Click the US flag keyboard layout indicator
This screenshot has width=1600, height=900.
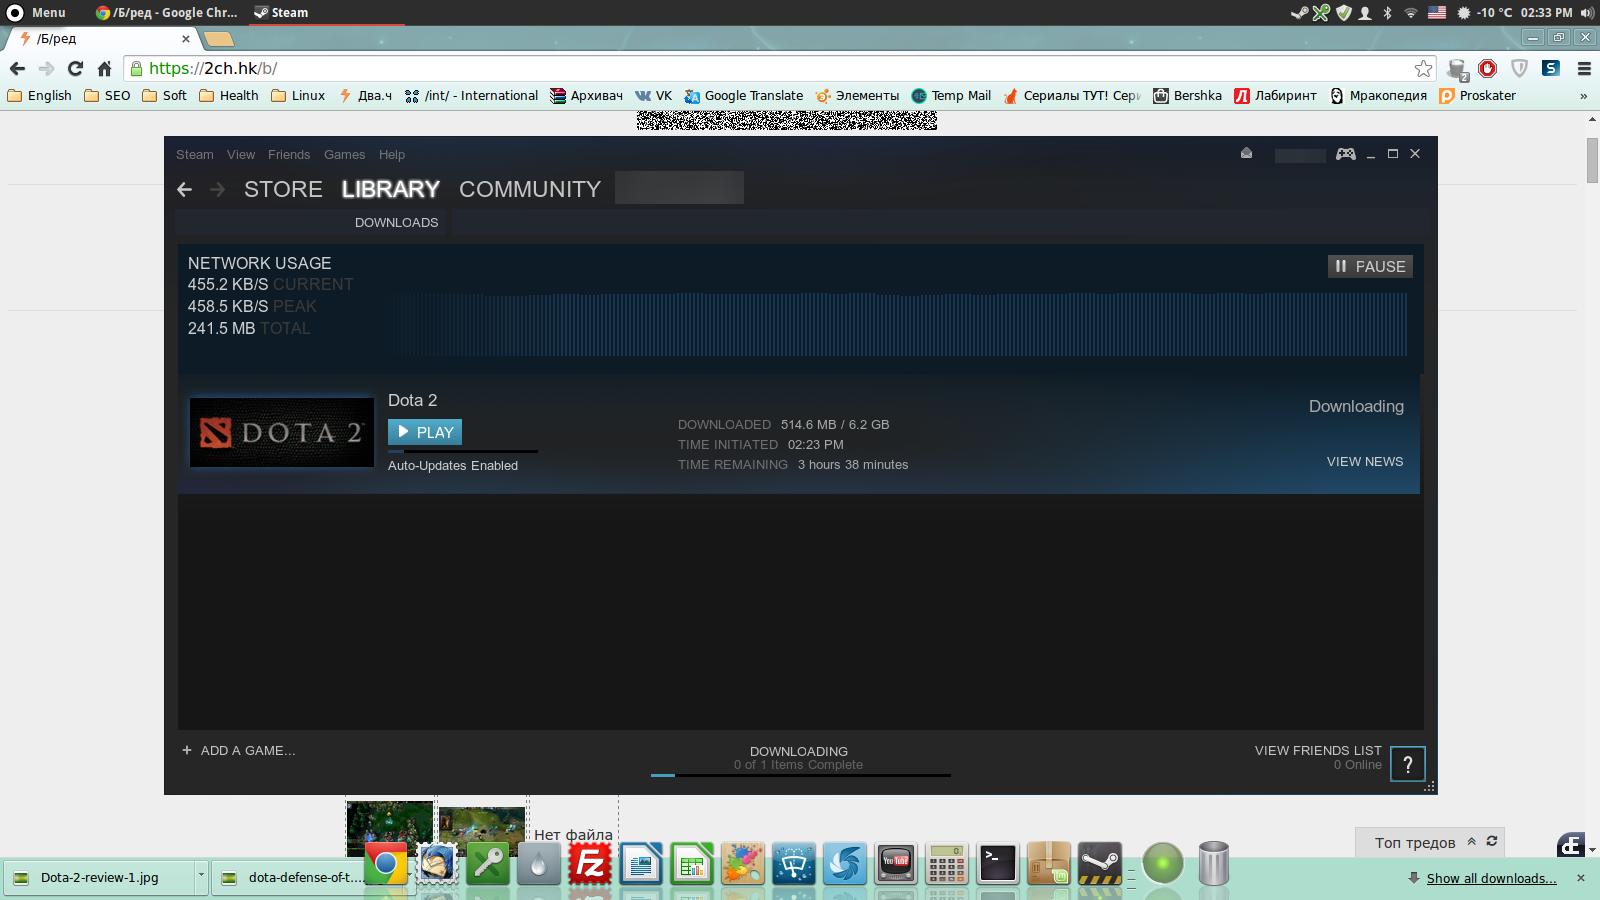(1437, 13)
